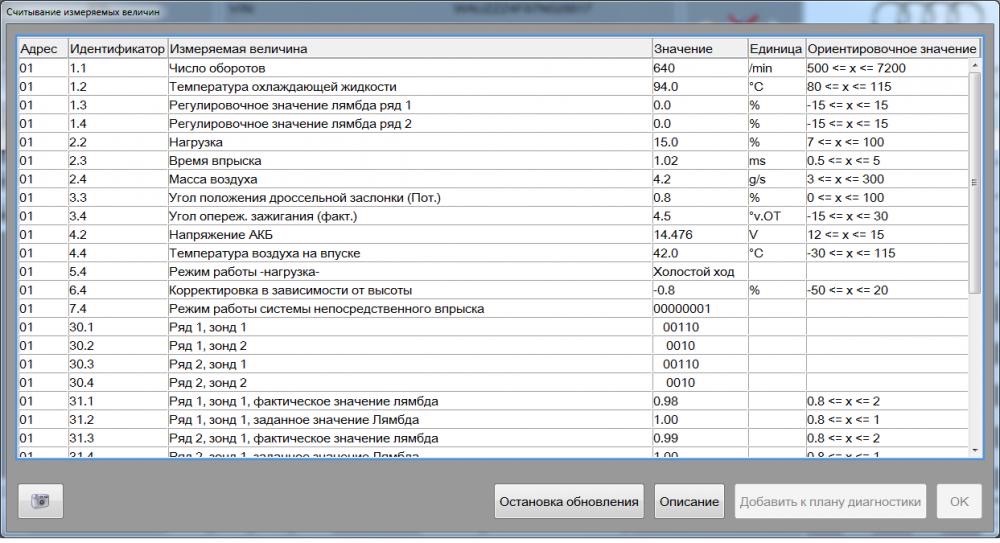Select Регулировочное значение лямбда ряд 1
This screenshot has height=543, width=1000.
[x=493, y=105]
